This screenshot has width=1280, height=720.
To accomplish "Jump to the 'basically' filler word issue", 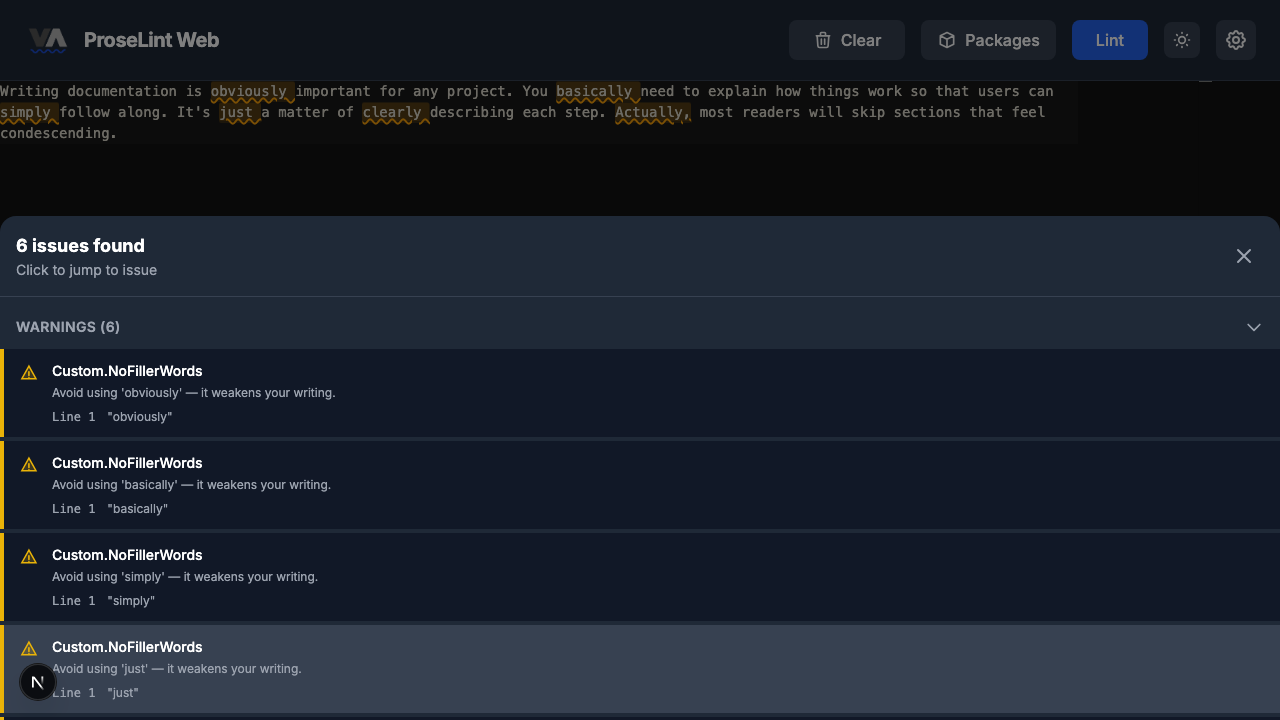I will point(640,485).
